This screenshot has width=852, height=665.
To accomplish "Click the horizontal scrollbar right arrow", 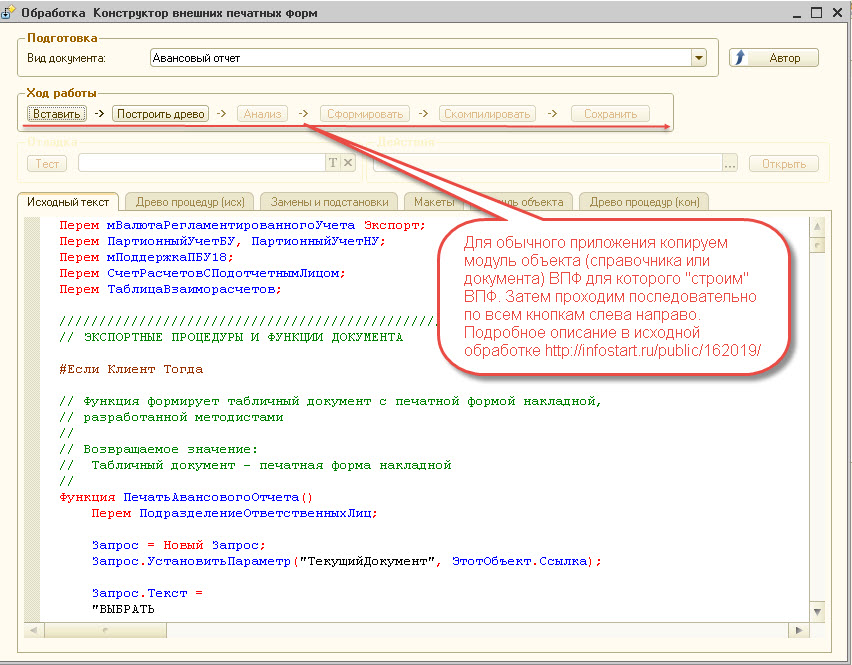I will point(798,630).
